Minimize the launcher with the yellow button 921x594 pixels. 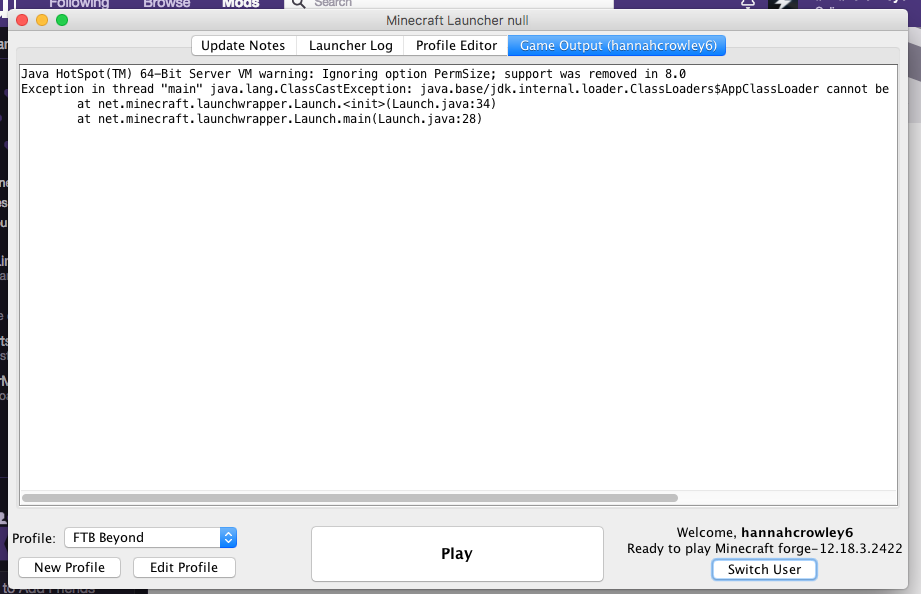pyautogui.click(x=42, y=21)
